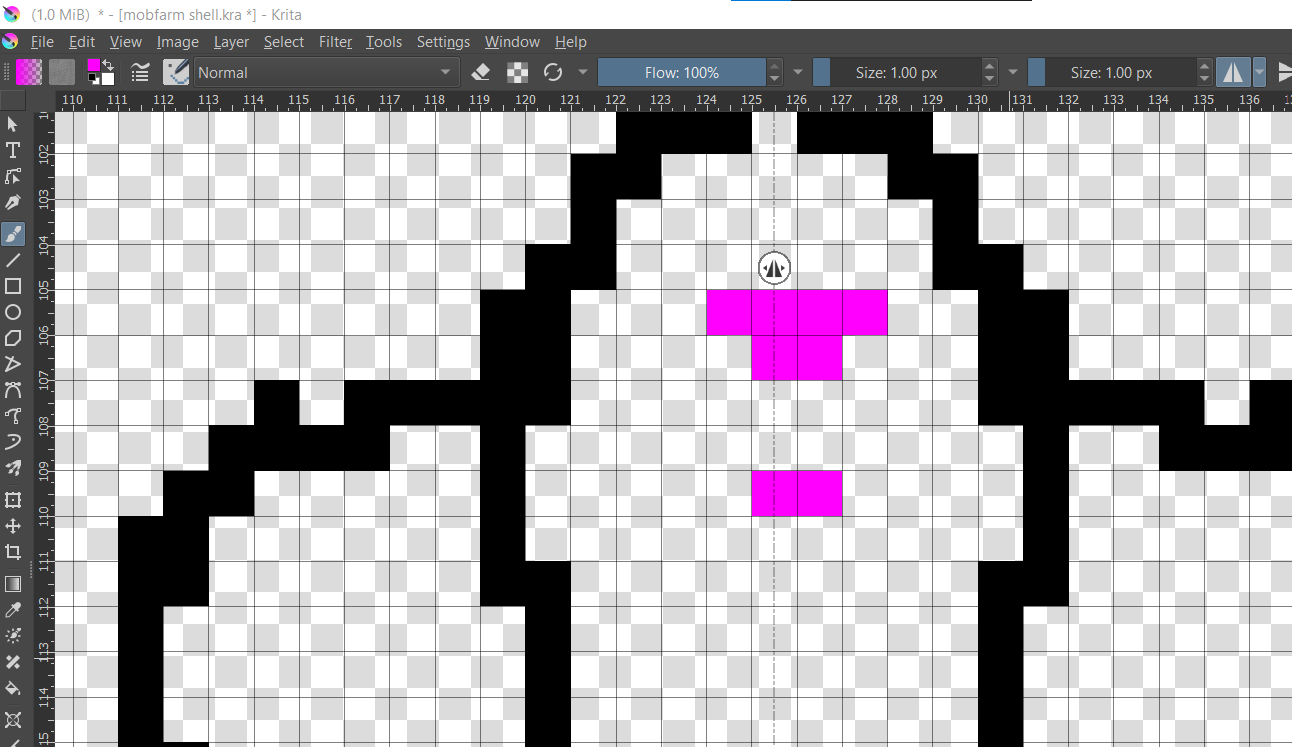1292x747 pixels.
Task: Open the Filter menu
Action: (x=335, y=42)
